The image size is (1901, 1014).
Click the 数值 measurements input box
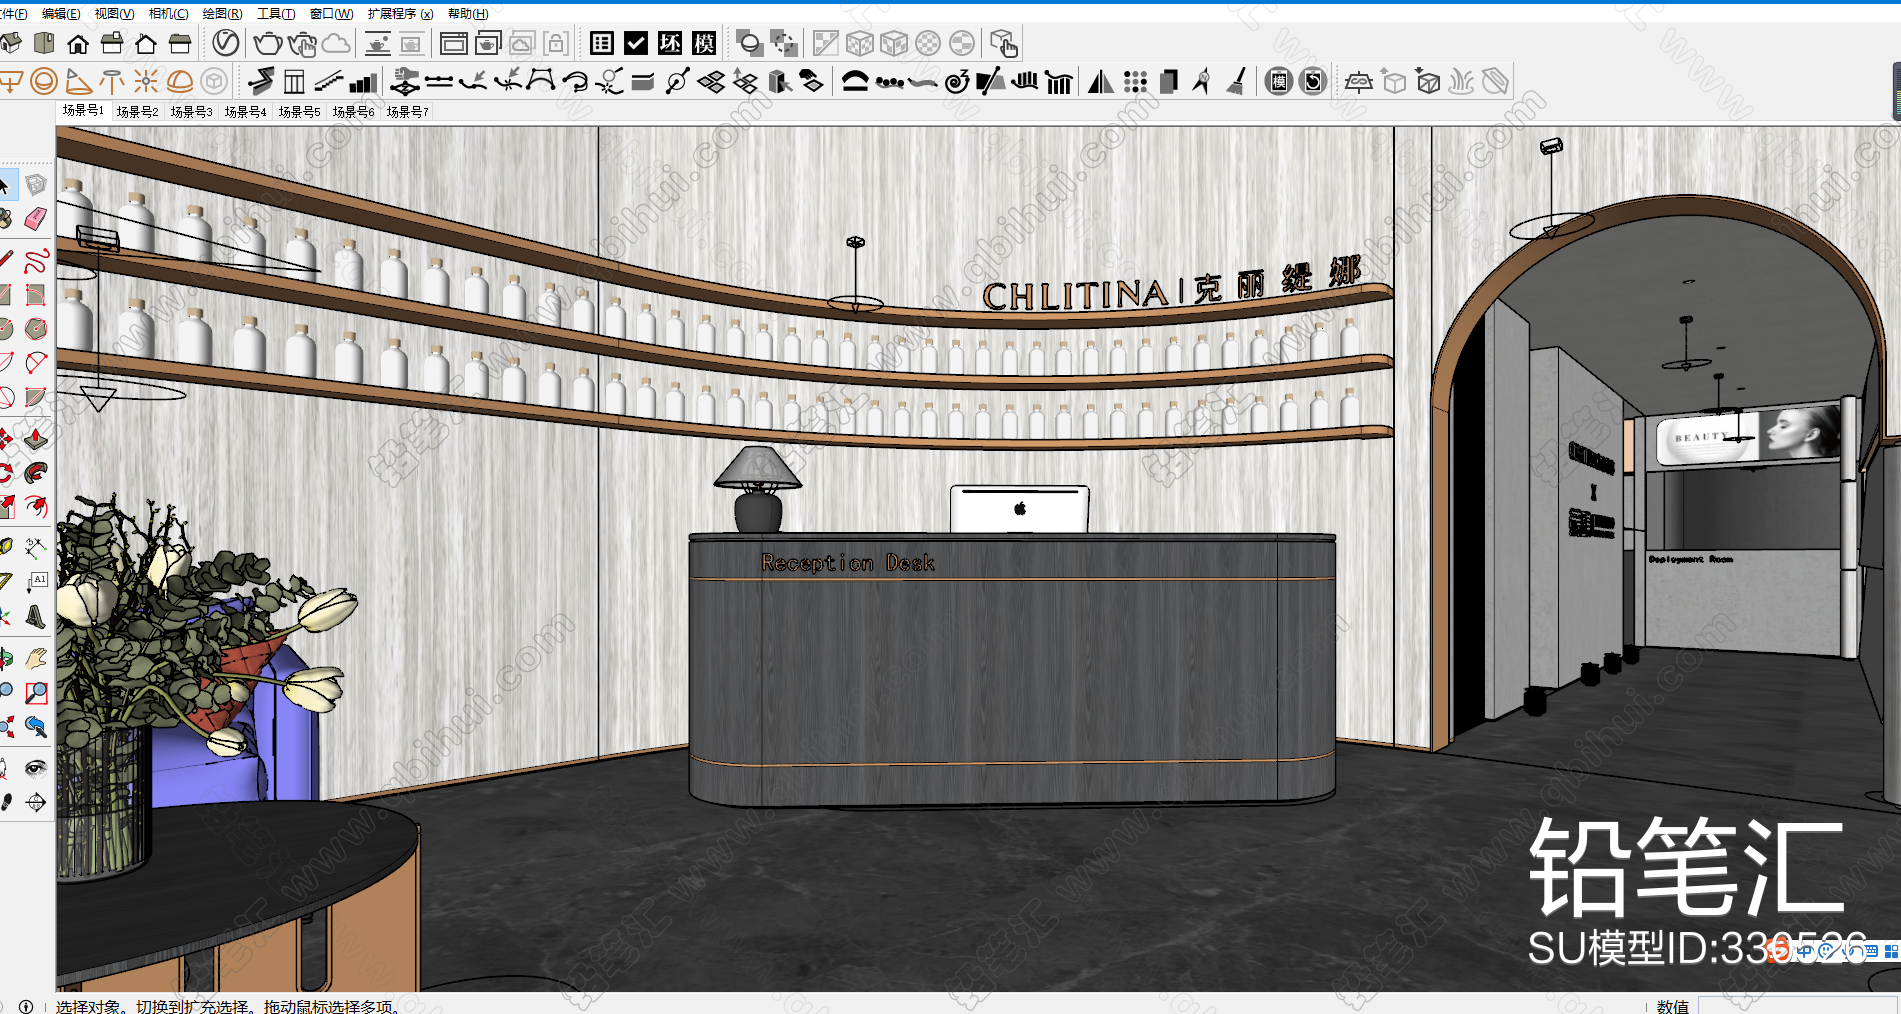1799,1005
